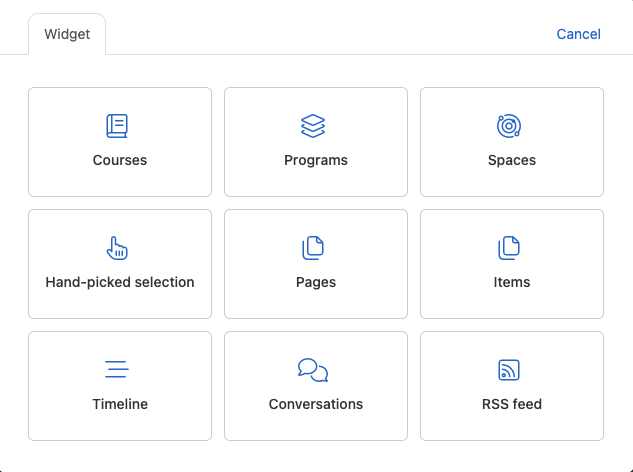Click the document icon above Pages
Viewport: 633px width, 472px height.
pos(314,248)
